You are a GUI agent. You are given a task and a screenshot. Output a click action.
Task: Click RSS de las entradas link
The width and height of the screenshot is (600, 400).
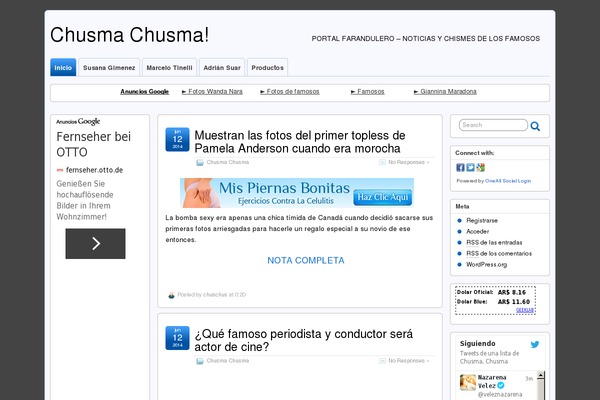click(494, 243)
